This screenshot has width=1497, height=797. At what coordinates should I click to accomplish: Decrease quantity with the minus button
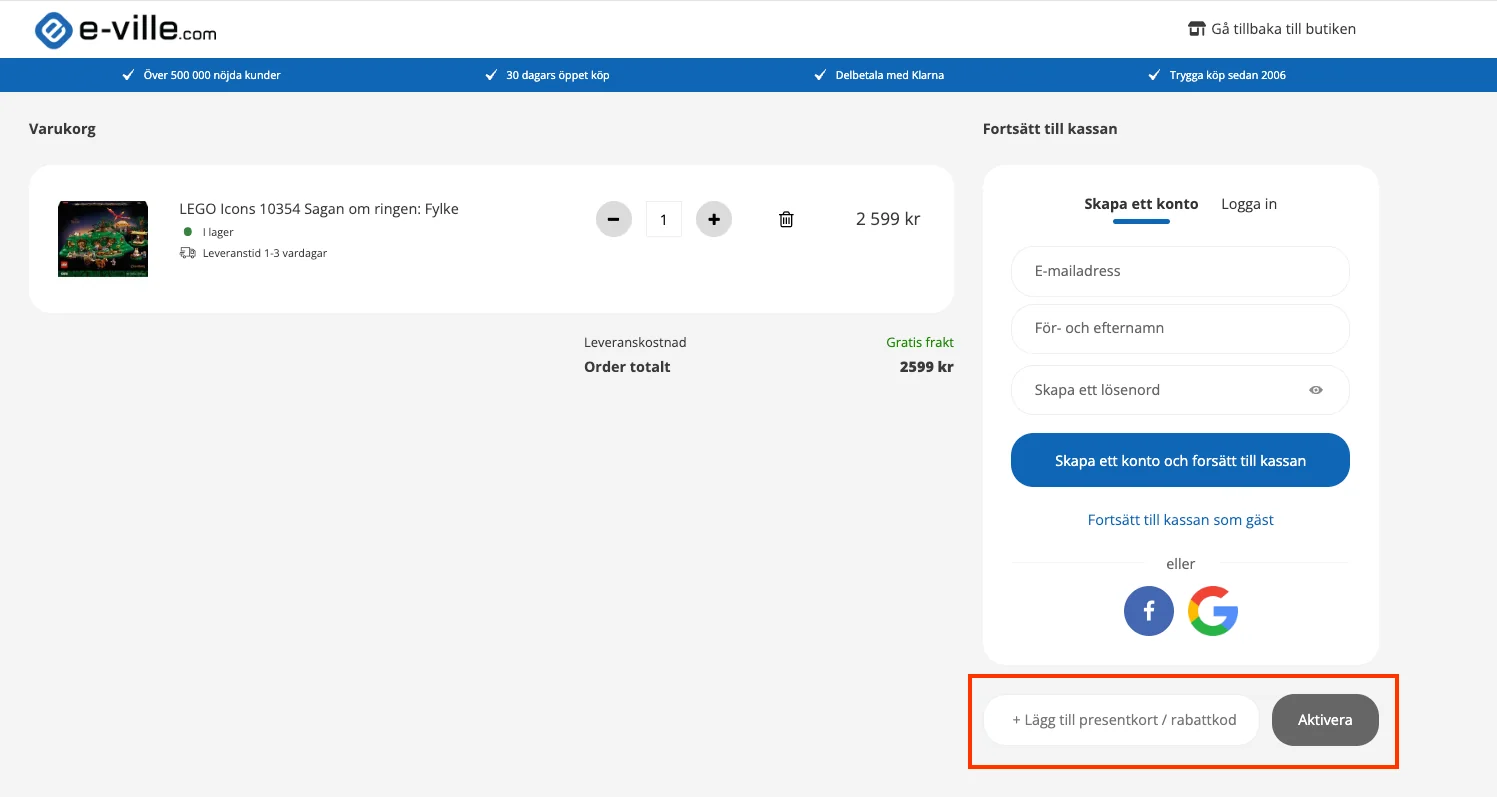pos(614,219)
